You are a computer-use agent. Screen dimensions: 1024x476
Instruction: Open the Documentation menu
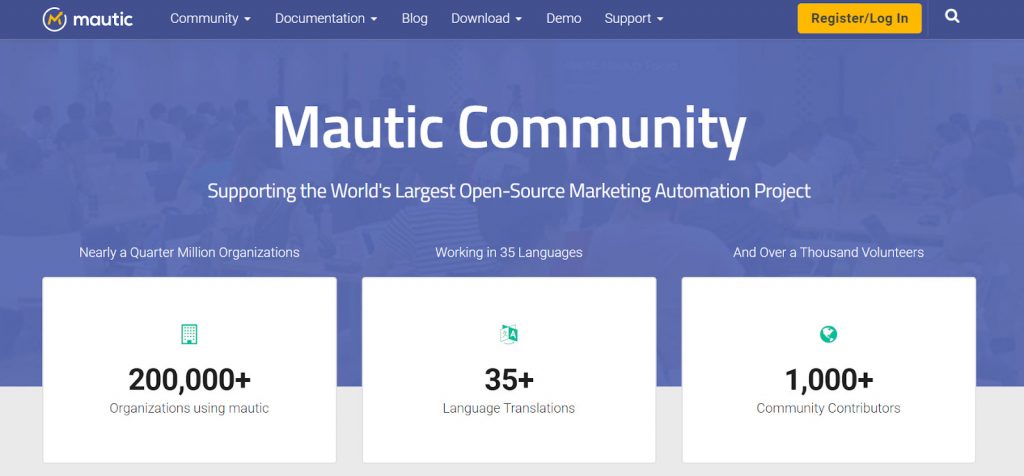point(326,18)
